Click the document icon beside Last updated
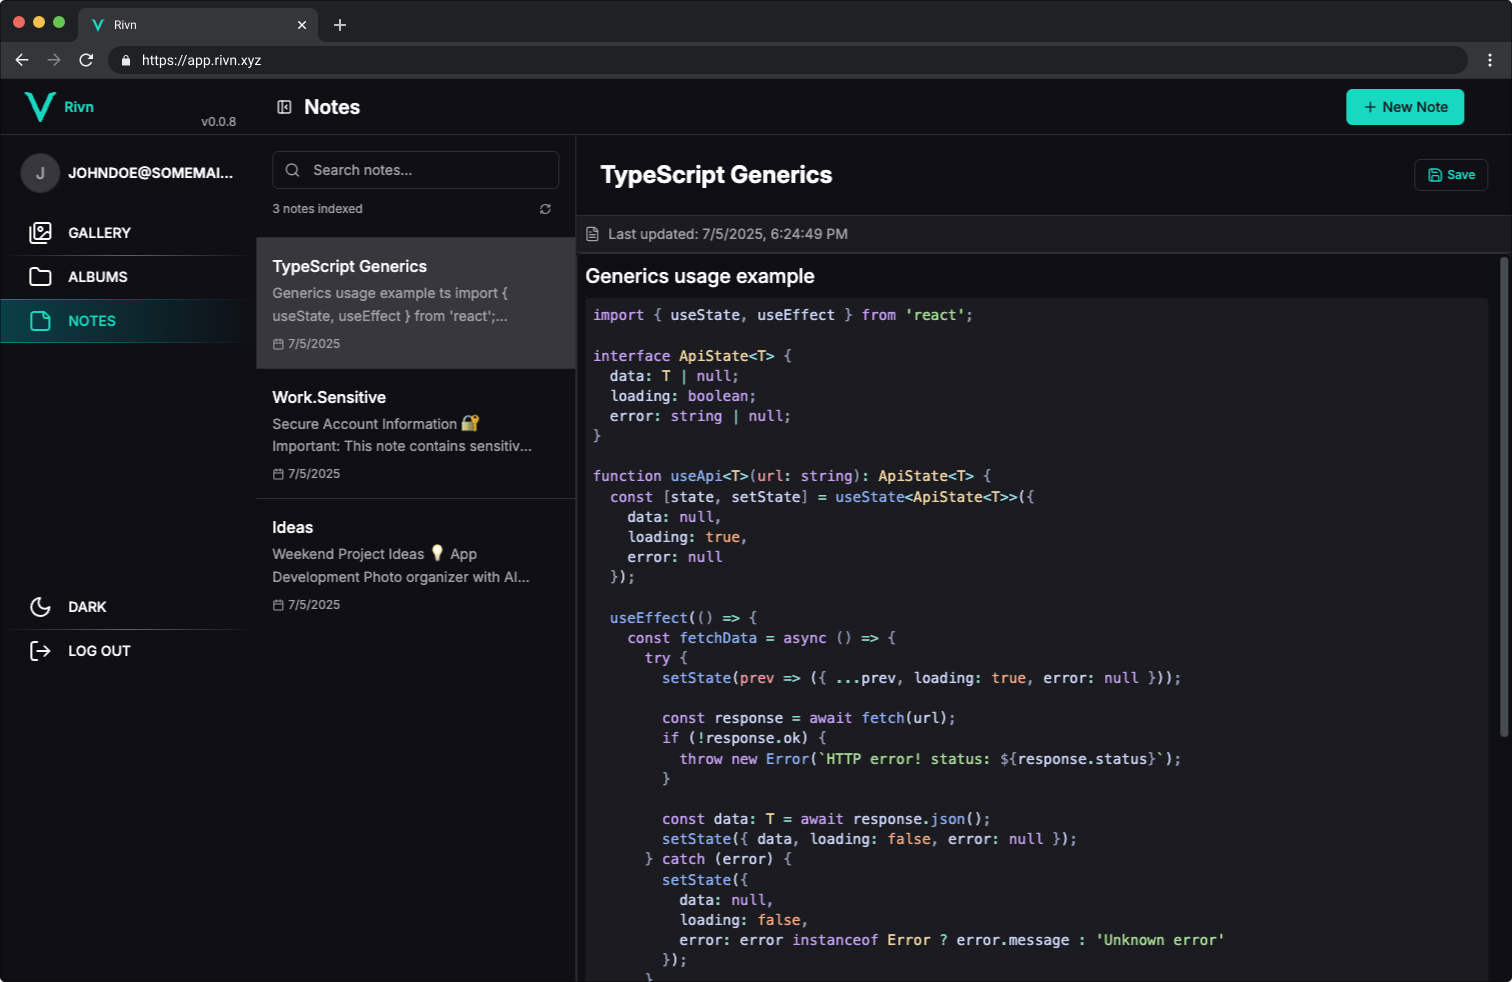This screenshot has width=1512, height=982. (x=592, y=234)
